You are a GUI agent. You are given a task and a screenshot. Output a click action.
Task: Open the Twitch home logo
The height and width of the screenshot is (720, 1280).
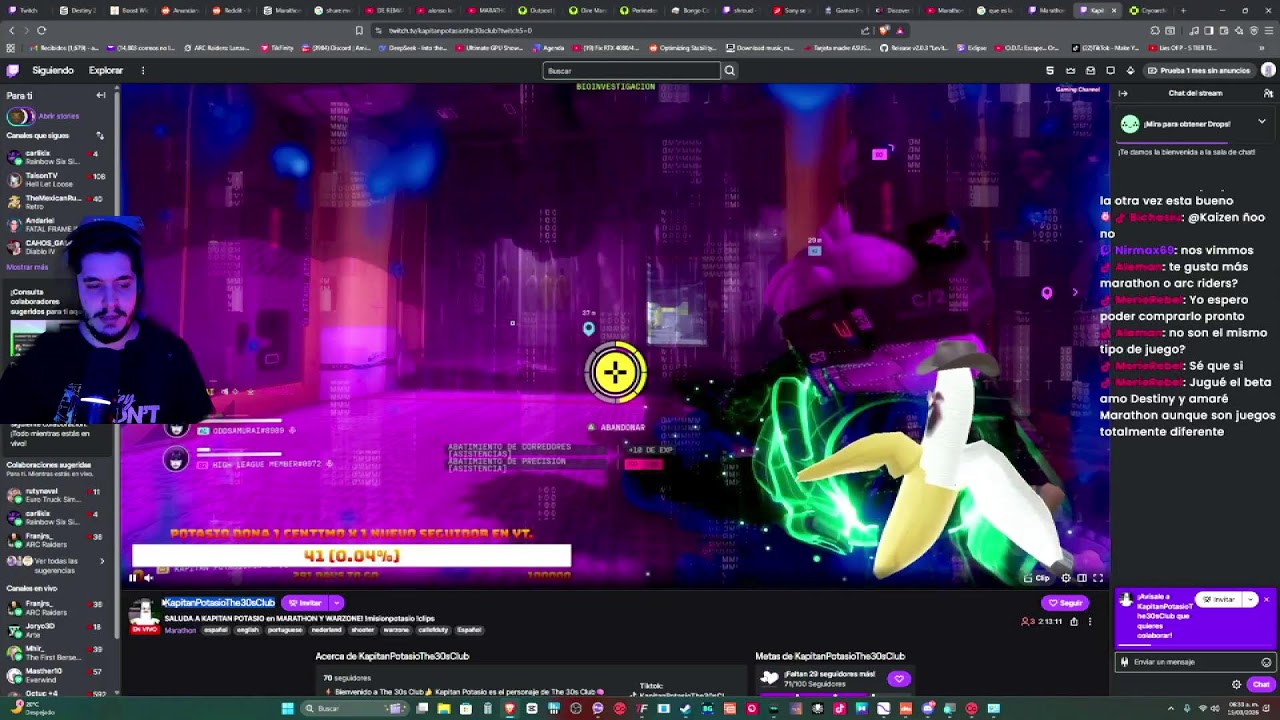(12, 70)
